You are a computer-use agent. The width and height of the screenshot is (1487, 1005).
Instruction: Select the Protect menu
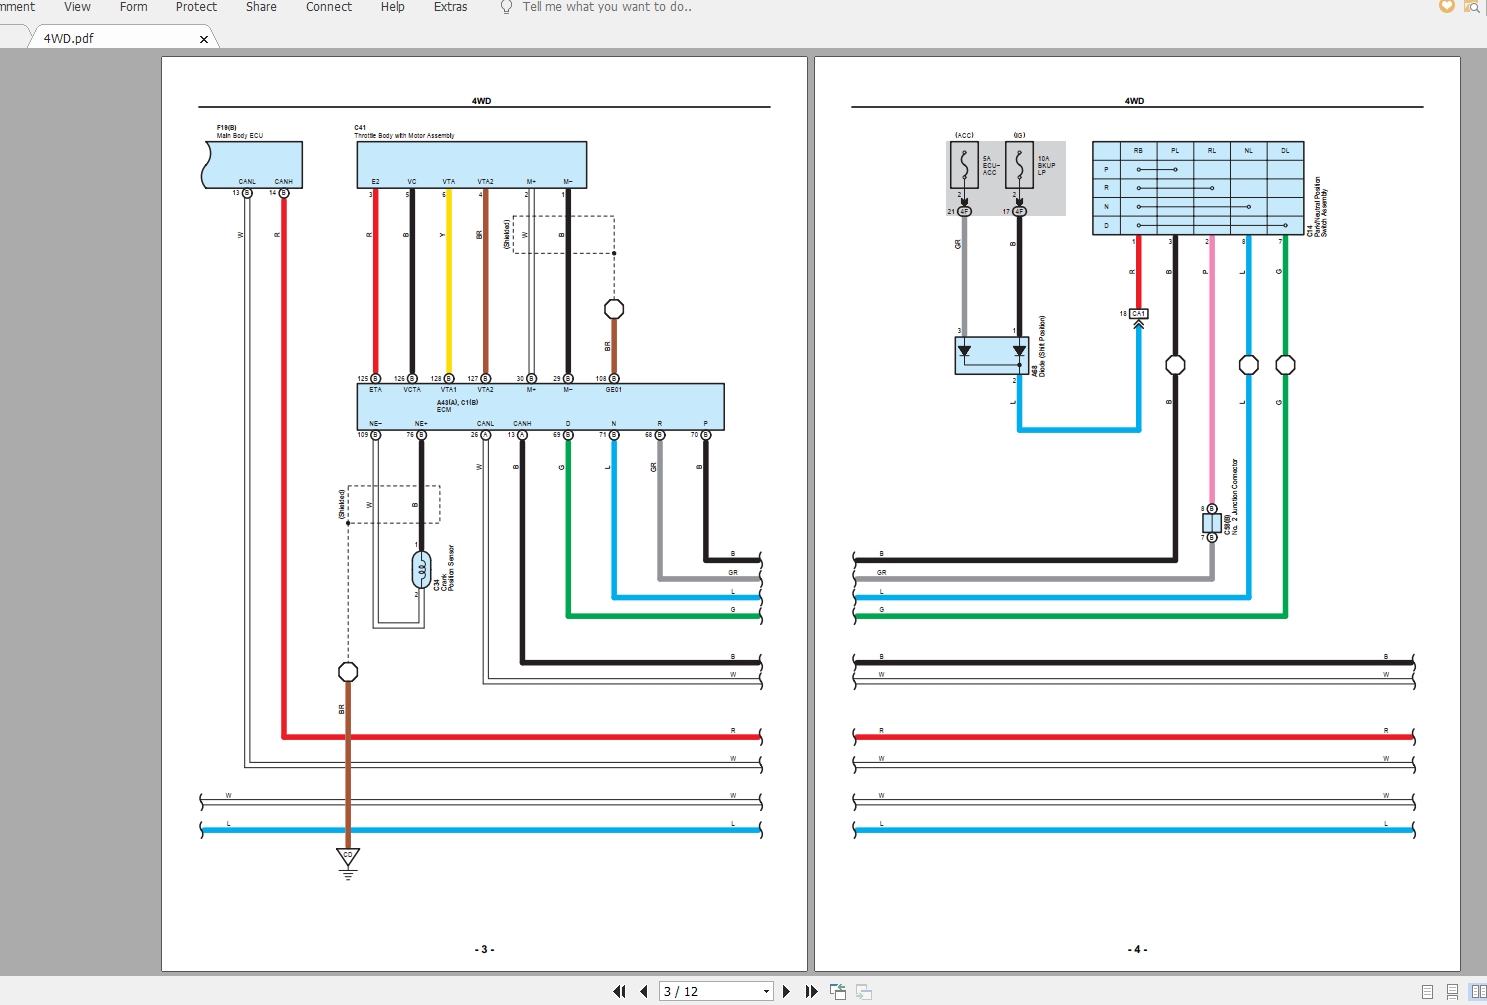click(196, 7)
